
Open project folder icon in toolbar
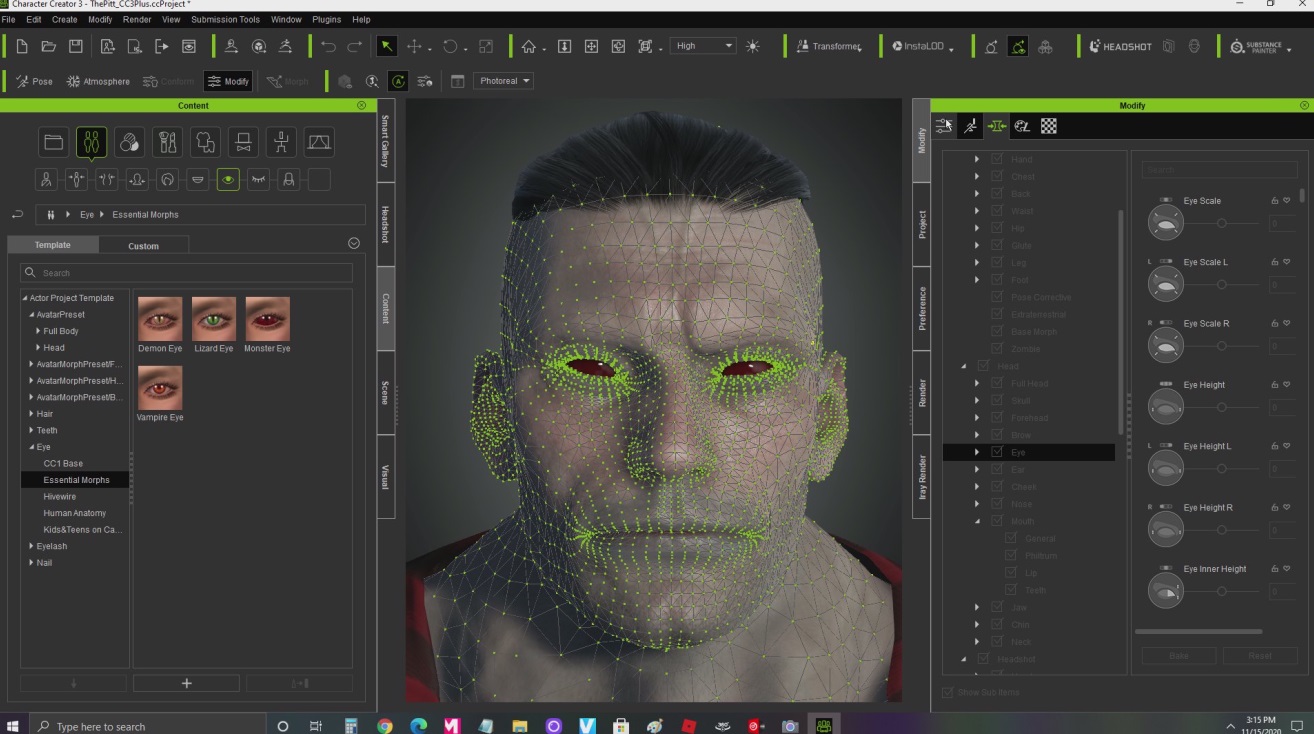(48, 46)
